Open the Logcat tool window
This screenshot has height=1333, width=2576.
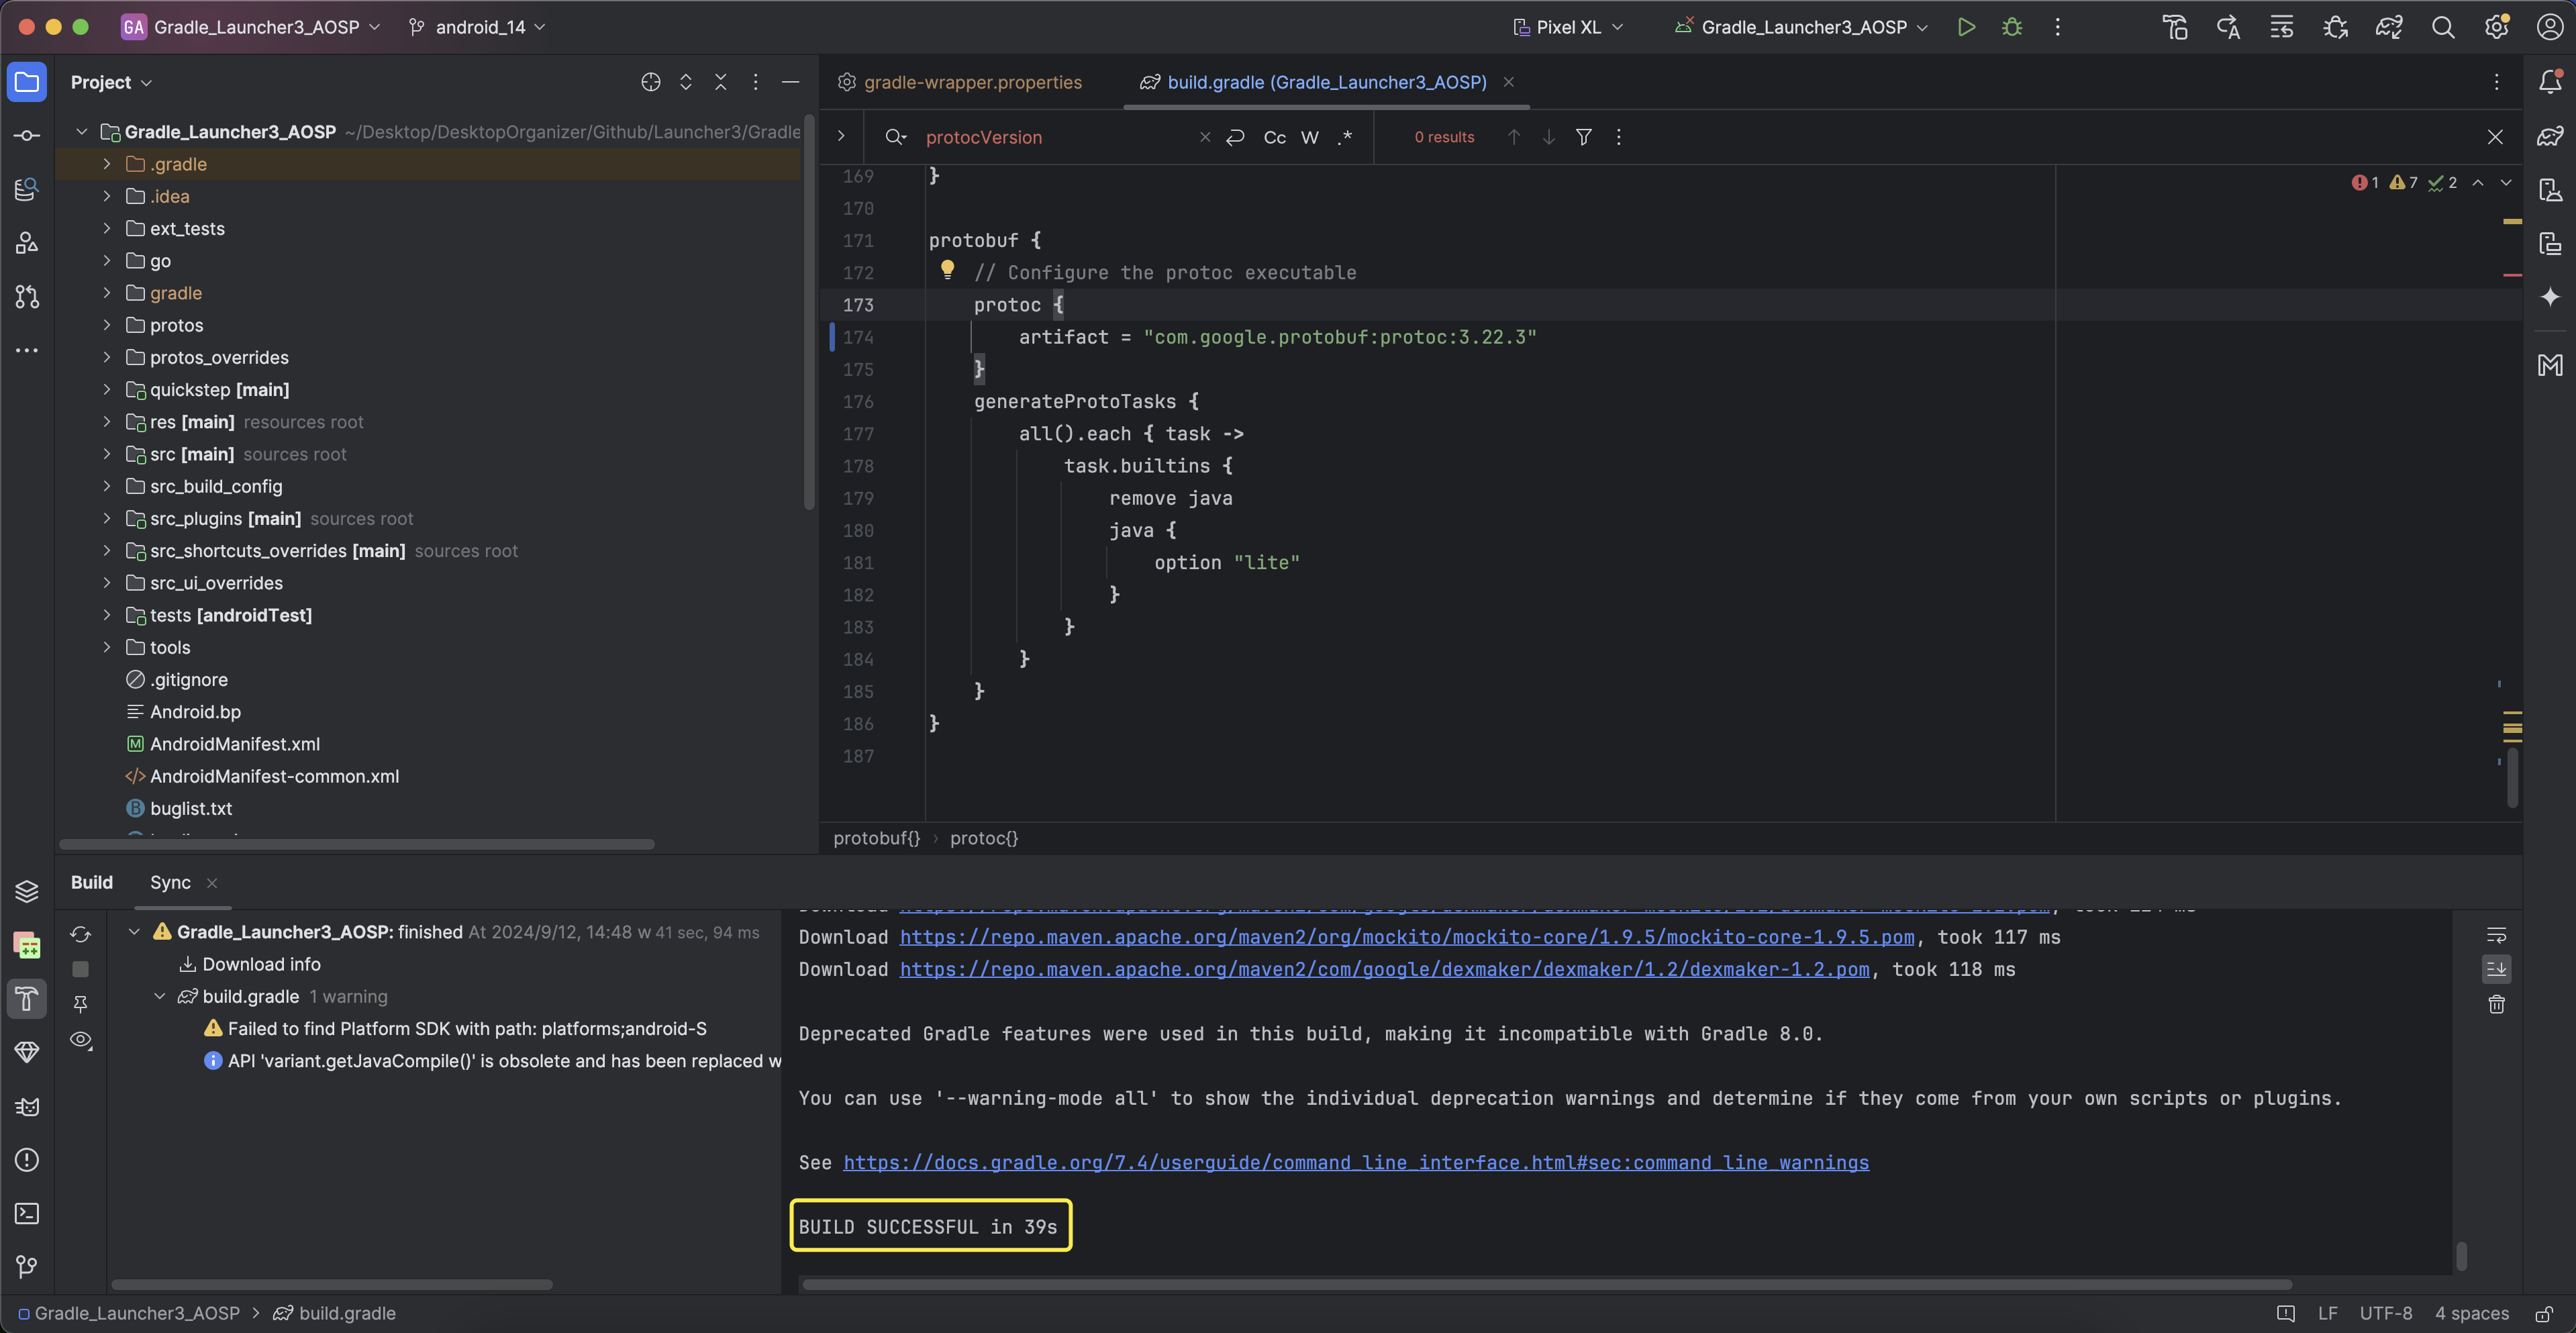27,1106
